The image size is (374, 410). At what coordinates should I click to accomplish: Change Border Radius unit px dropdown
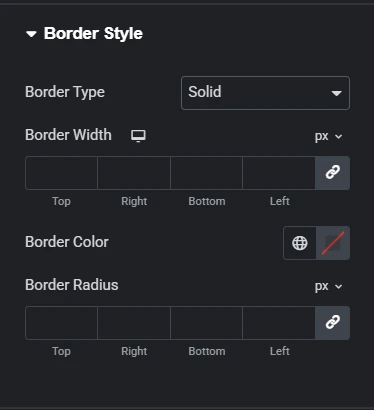click(x=328, y=286)
